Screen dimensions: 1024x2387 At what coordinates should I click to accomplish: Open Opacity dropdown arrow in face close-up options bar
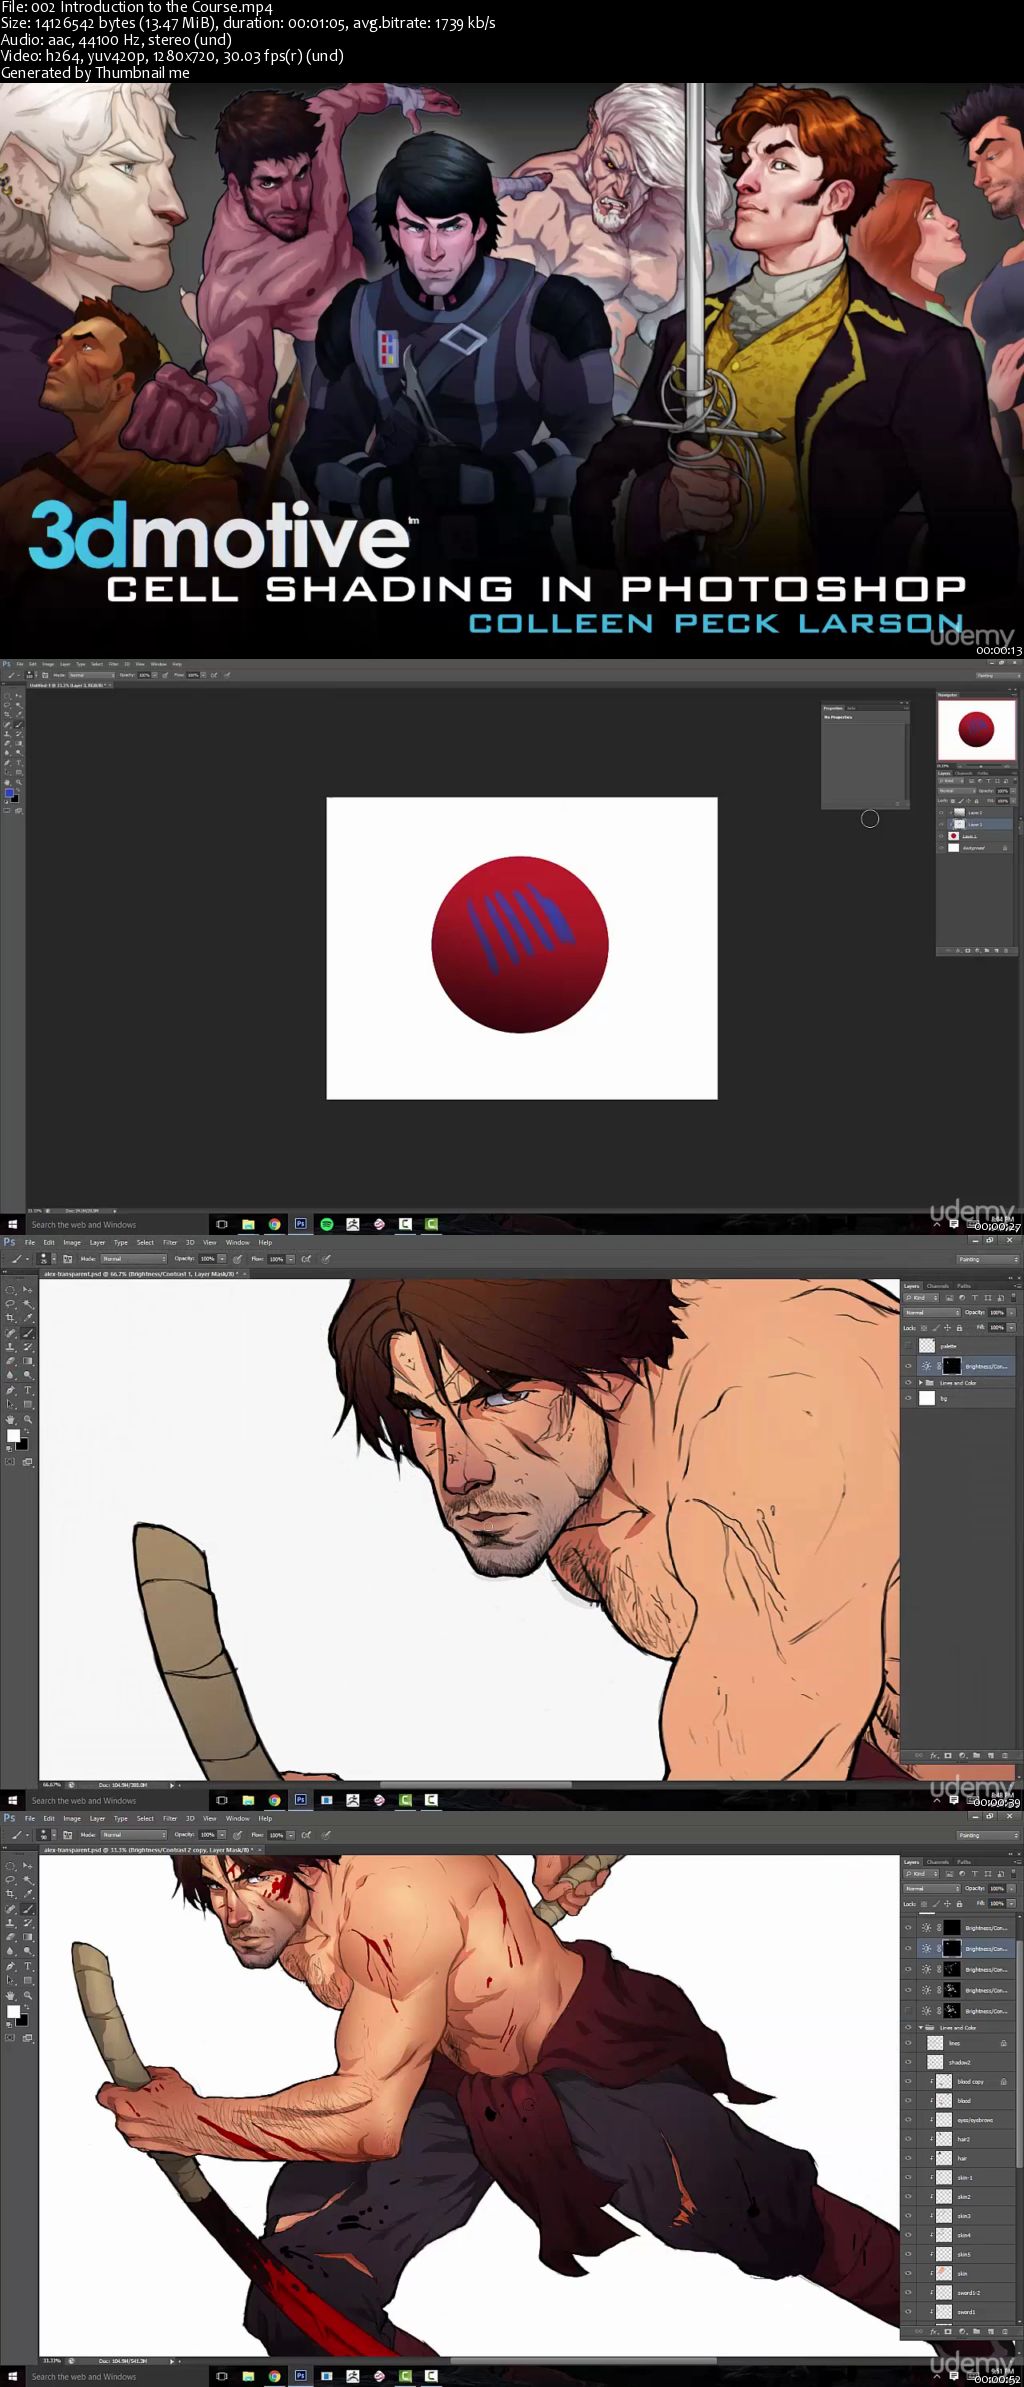(222, 1259)
